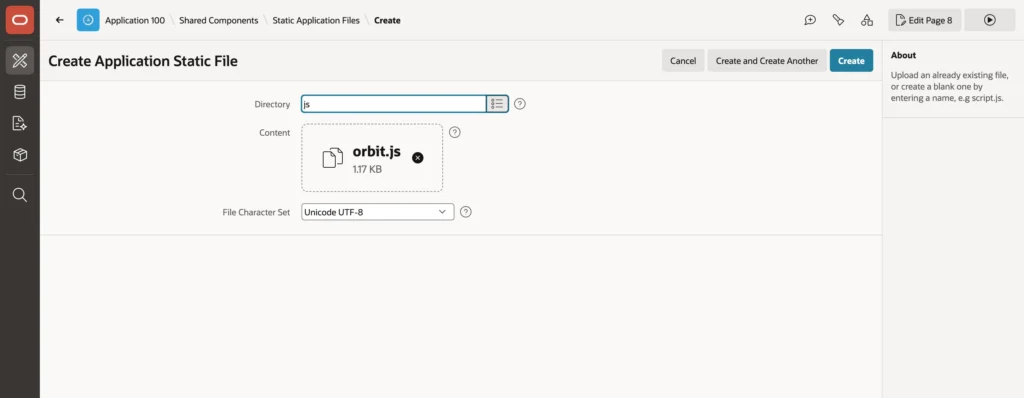Click the blue Create button
The image size is (1024, 398).
[x=851, y=61]
